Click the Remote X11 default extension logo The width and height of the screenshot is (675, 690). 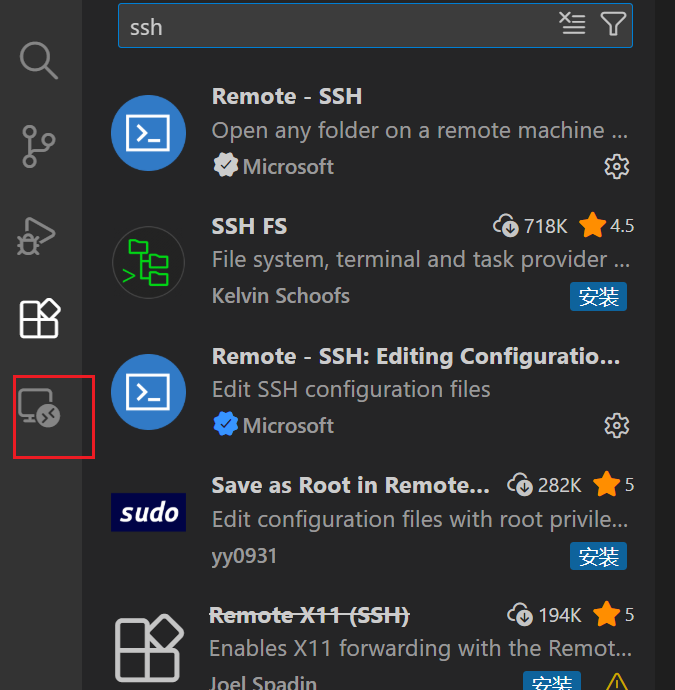click(149, 648)
